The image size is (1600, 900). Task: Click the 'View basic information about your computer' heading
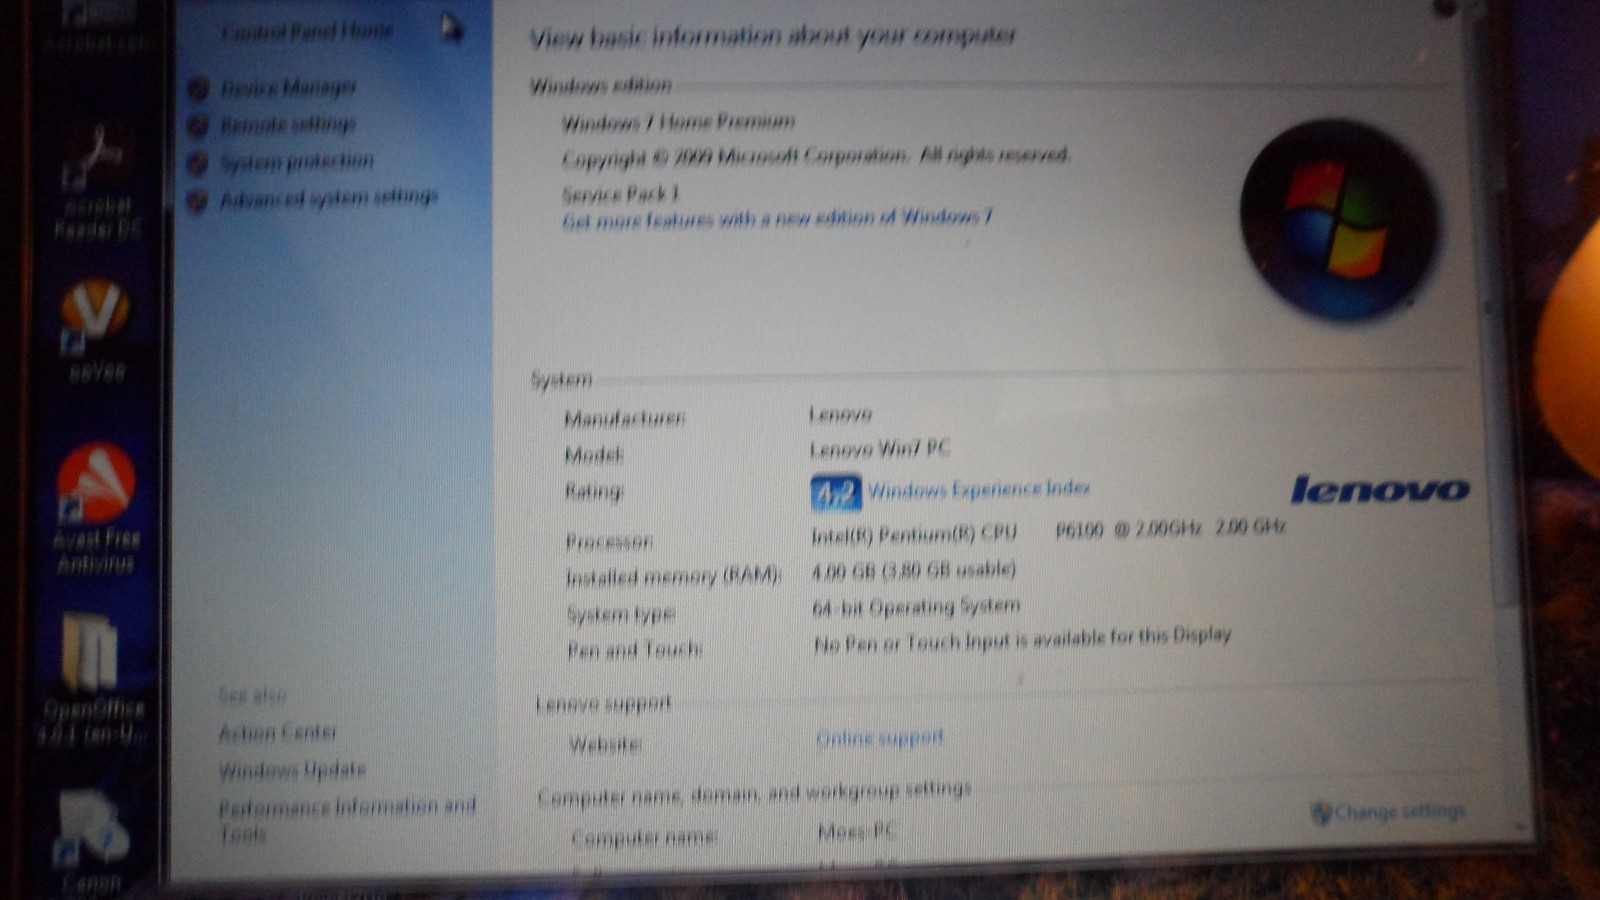coord(772,36)
